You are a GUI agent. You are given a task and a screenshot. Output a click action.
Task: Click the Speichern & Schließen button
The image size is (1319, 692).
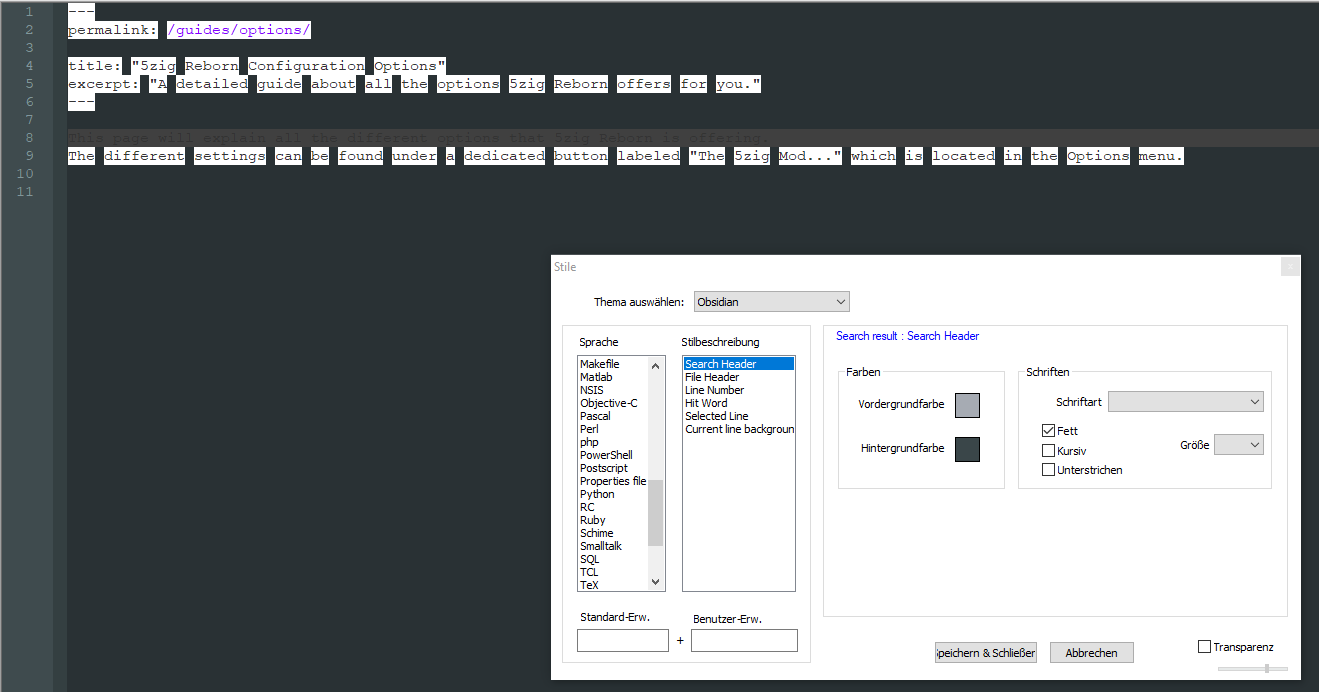pos(985,653)
